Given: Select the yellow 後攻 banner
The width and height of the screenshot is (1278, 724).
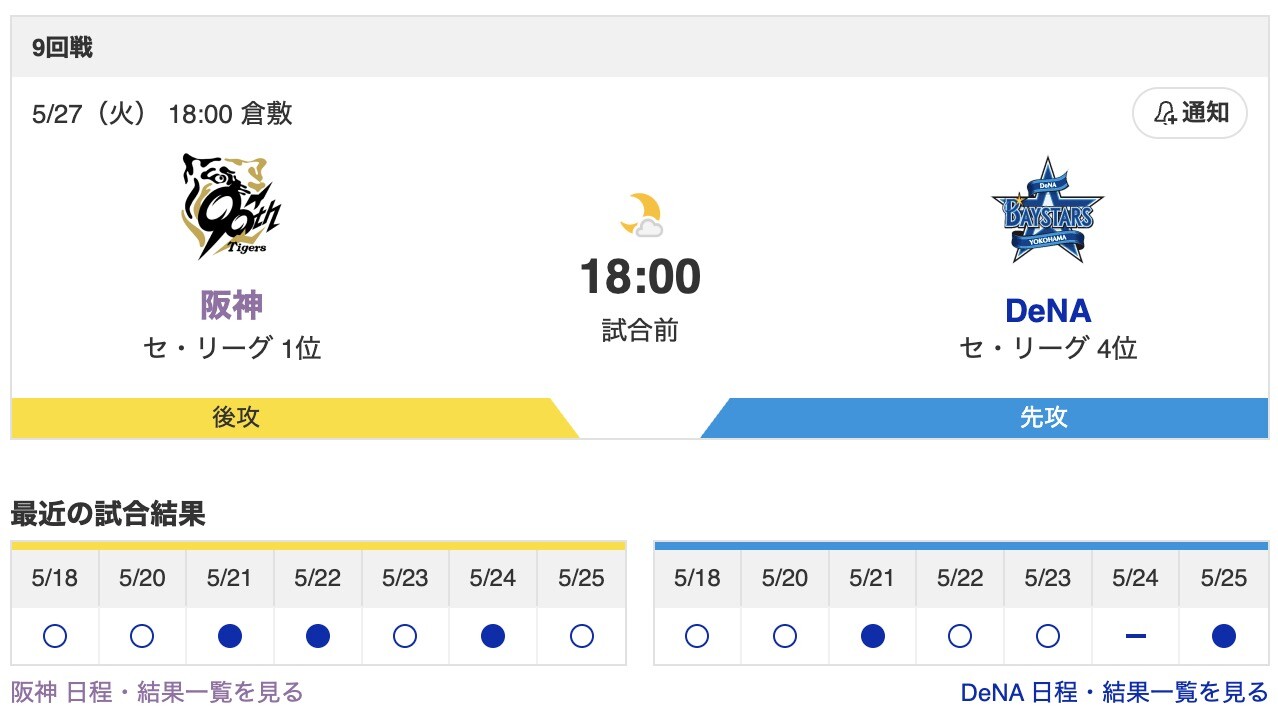Looking at the screenshot, I should pyautogui.click(x=237, y=417).
